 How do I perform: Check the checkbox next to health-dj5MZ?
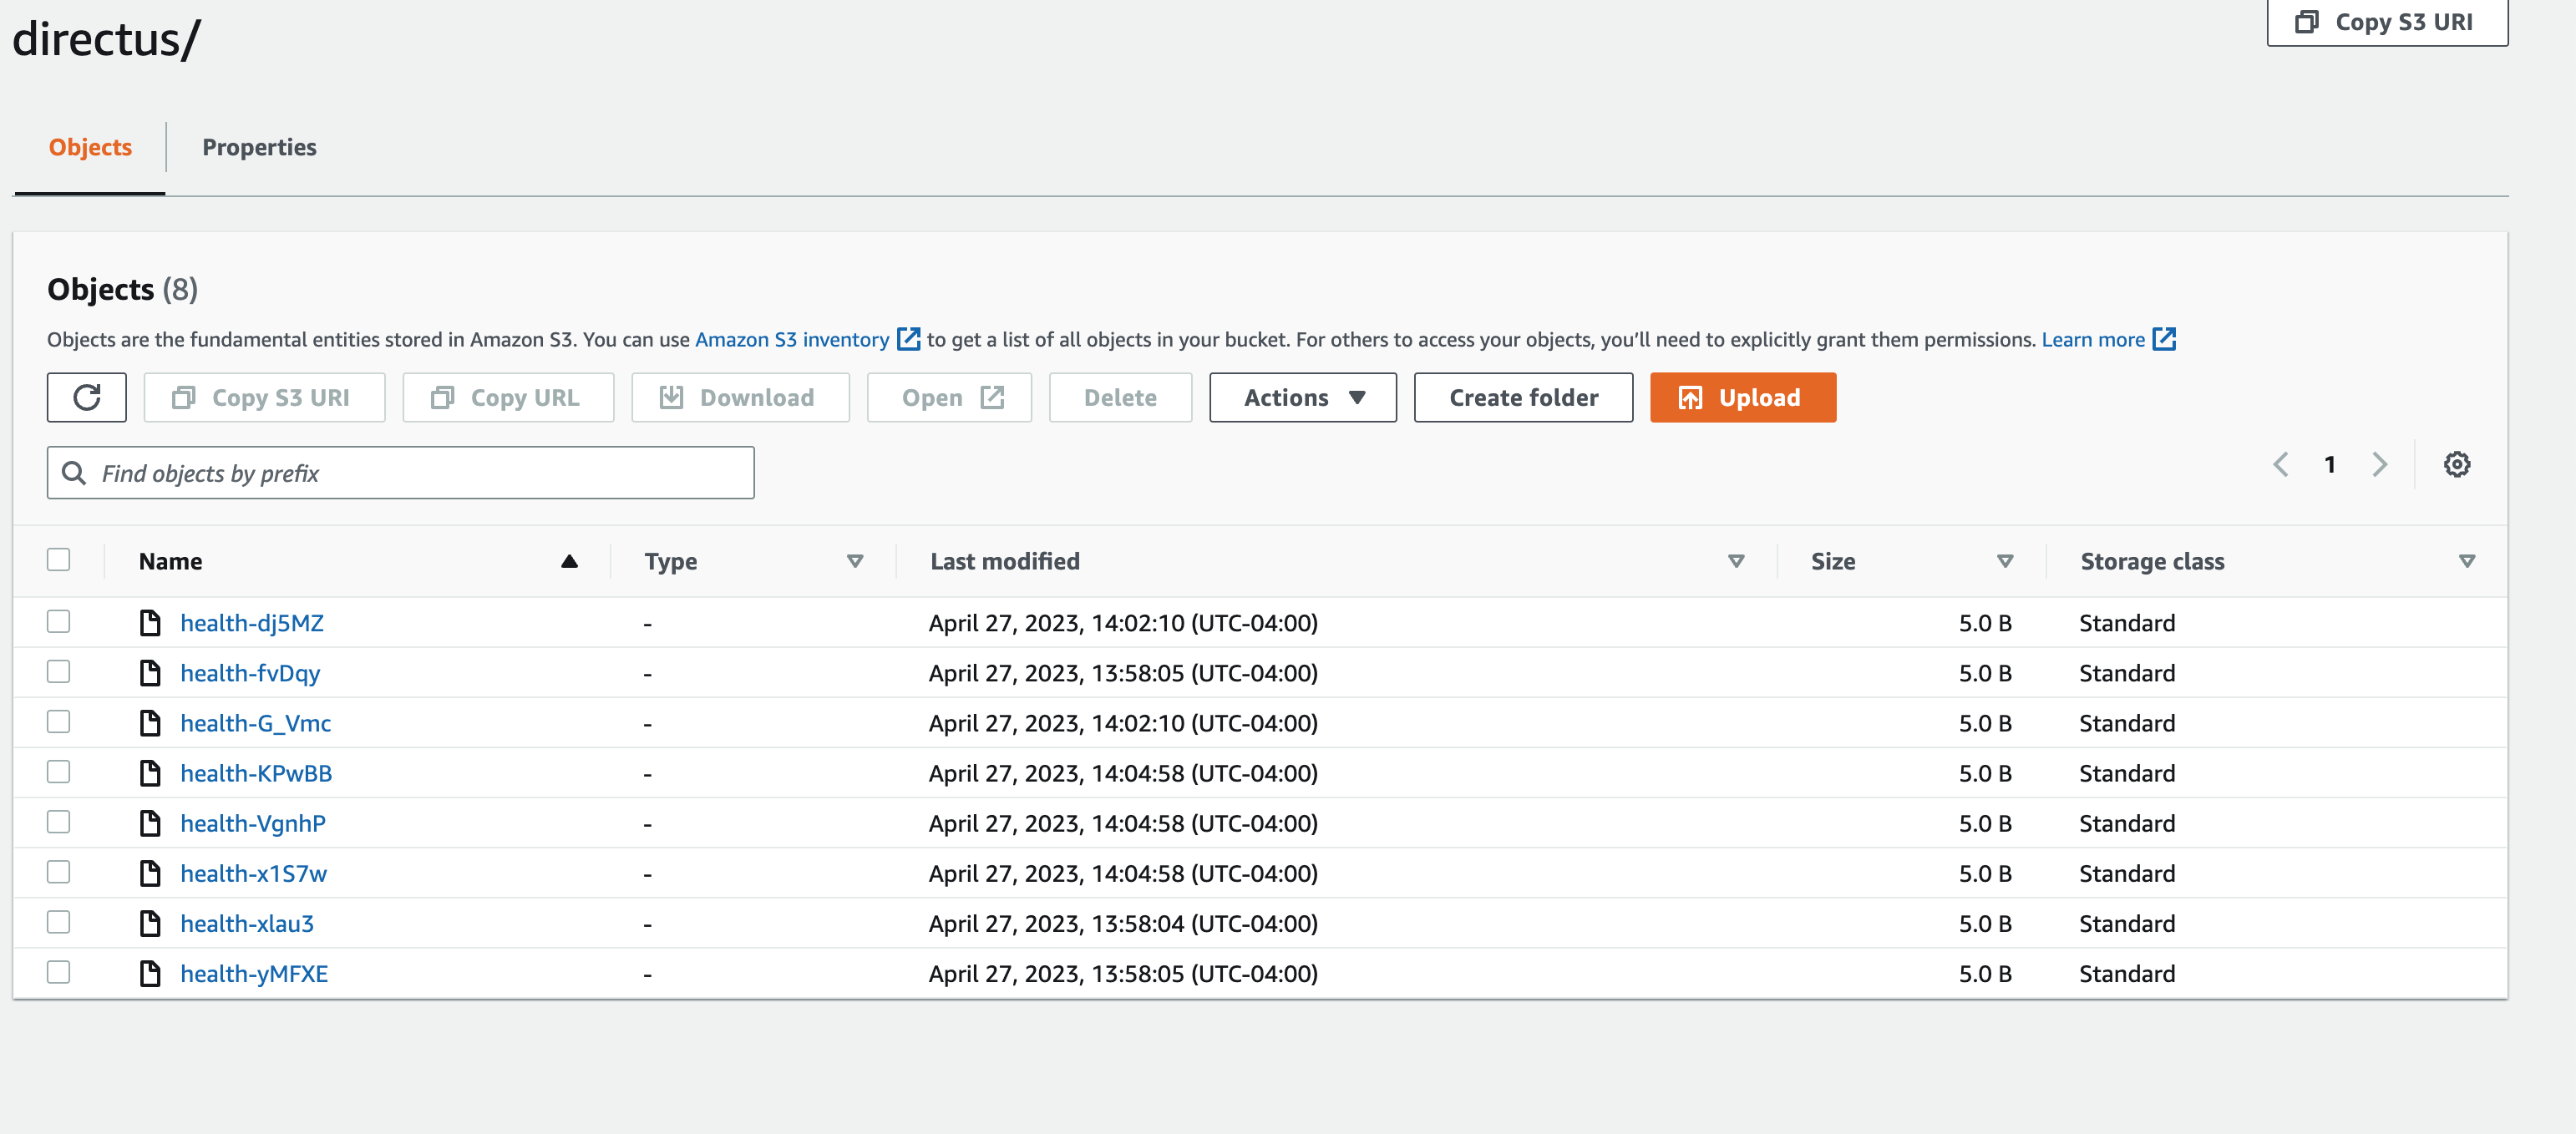[x=58, y=621]
